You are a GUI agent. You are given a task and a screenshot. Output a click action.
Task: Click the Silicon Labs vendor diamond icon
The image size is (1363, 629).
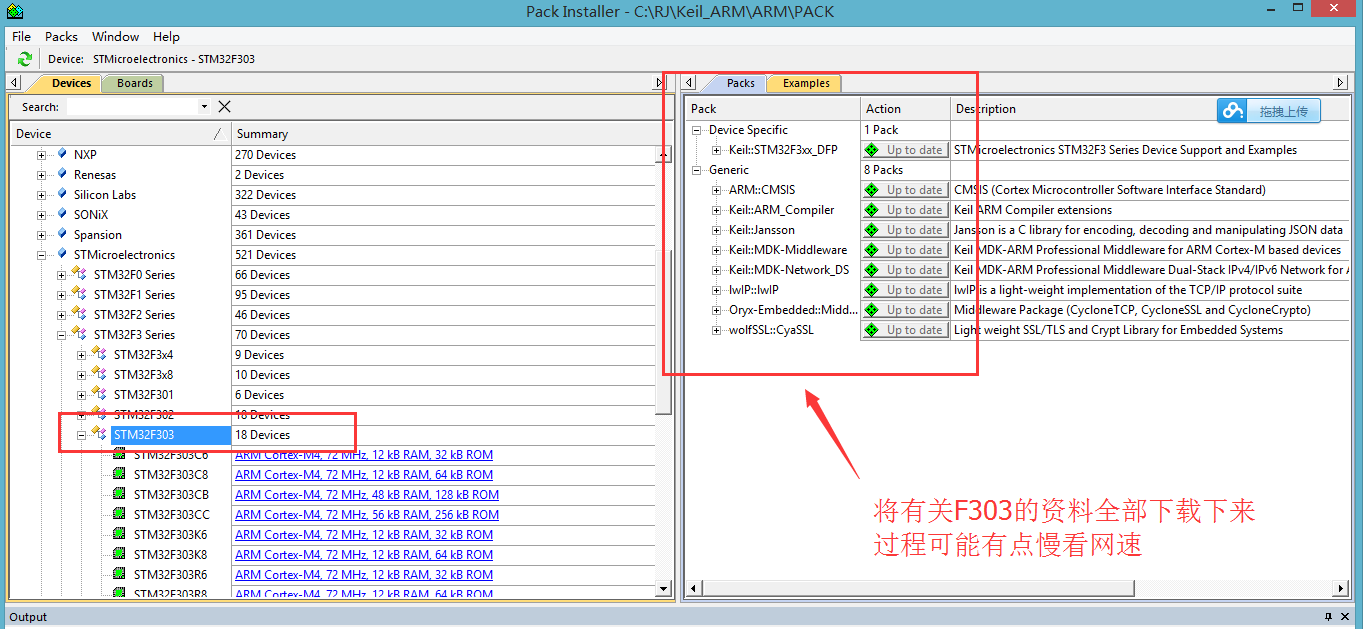click(x=62, y=194)
